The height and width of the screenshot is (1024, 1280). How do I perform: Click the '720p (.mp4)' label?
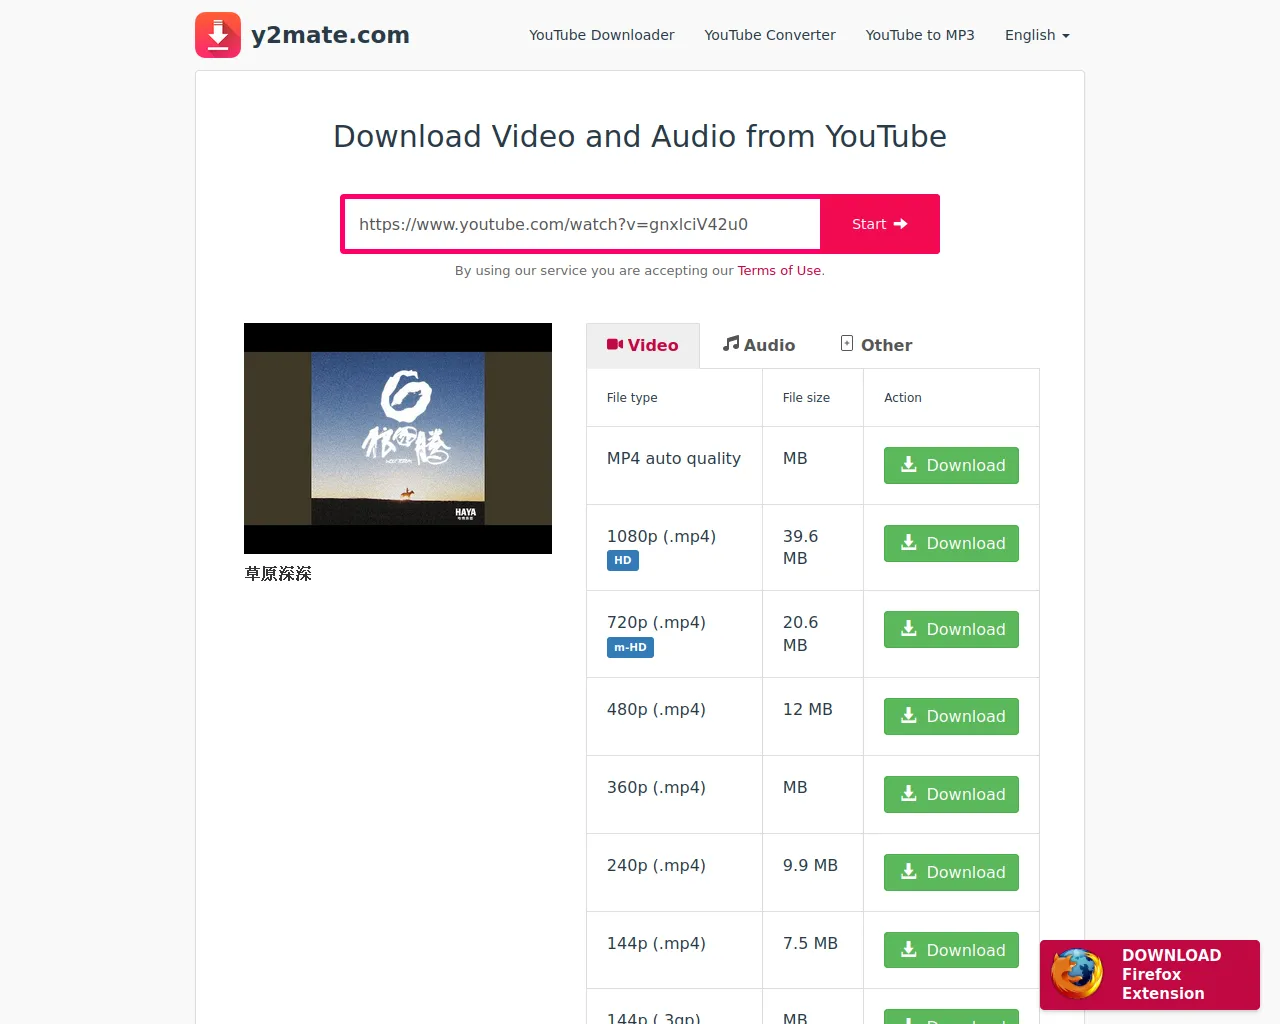[x=656, y=622]
